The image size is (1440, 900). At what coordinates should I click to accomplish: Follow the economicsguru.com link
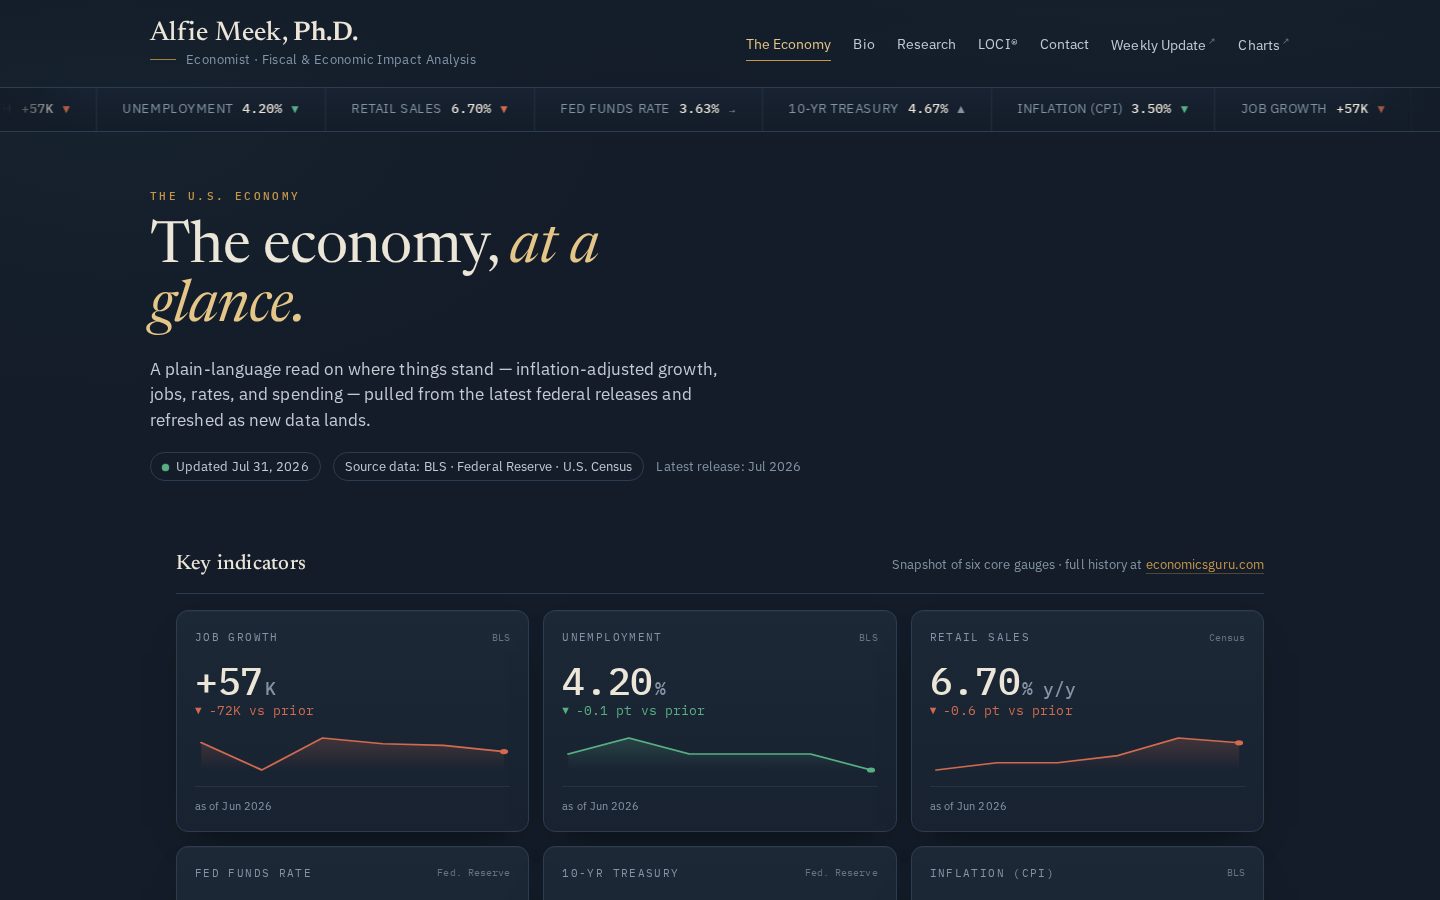click(x=1204, y=565)
